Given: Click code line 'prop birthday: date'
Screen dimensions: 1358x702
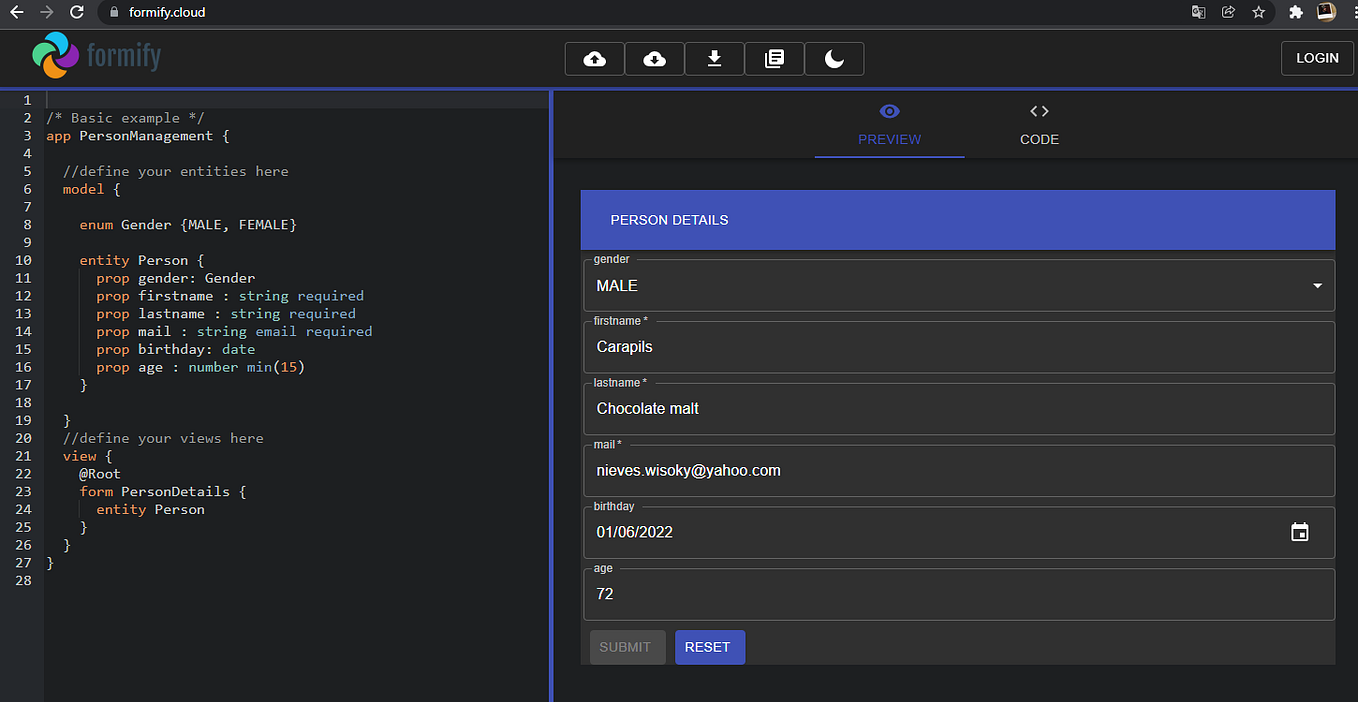Looking at the screenshot, I should pyautogui.click(x=176, y=349).
